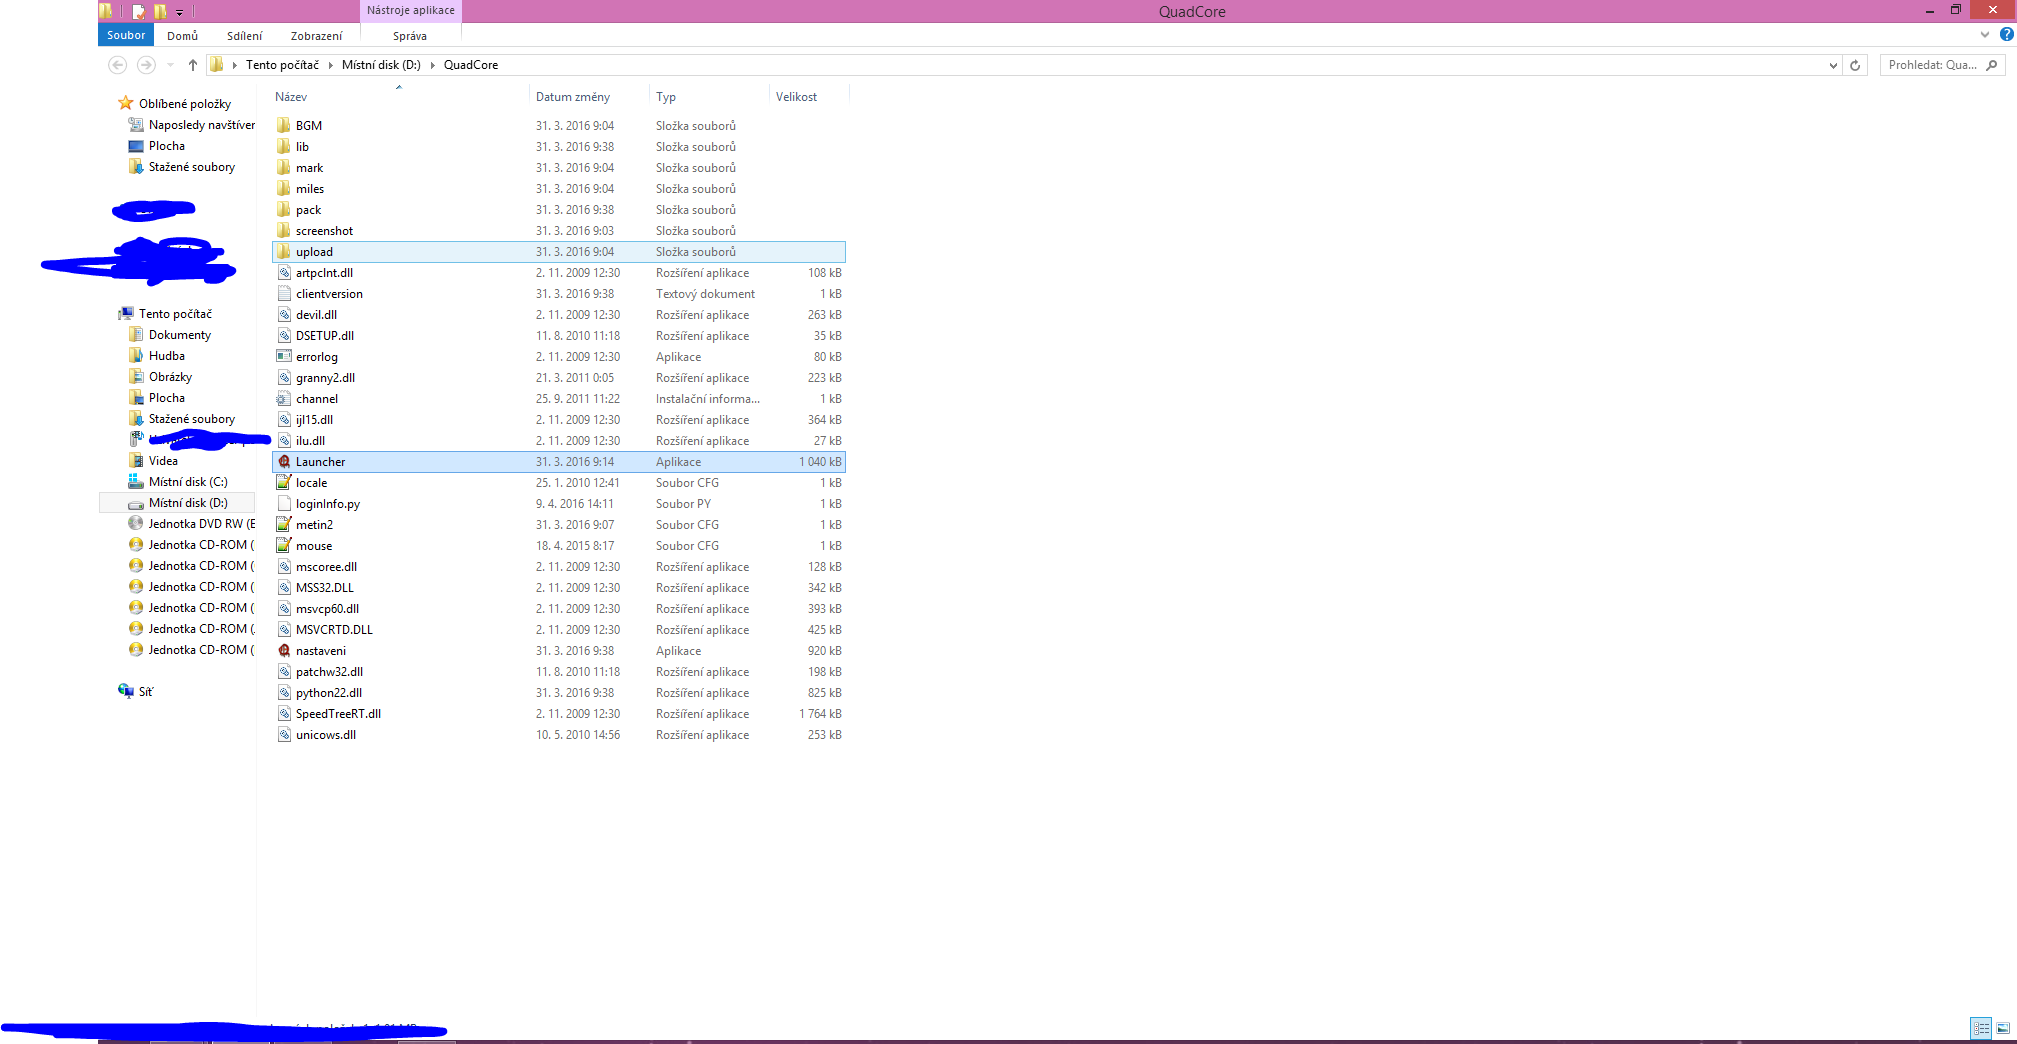This screenshot has width=2017, height=1044.
Task: Open the Help question mark icon
Action: pyautogui.click(x=2006, y=34)
